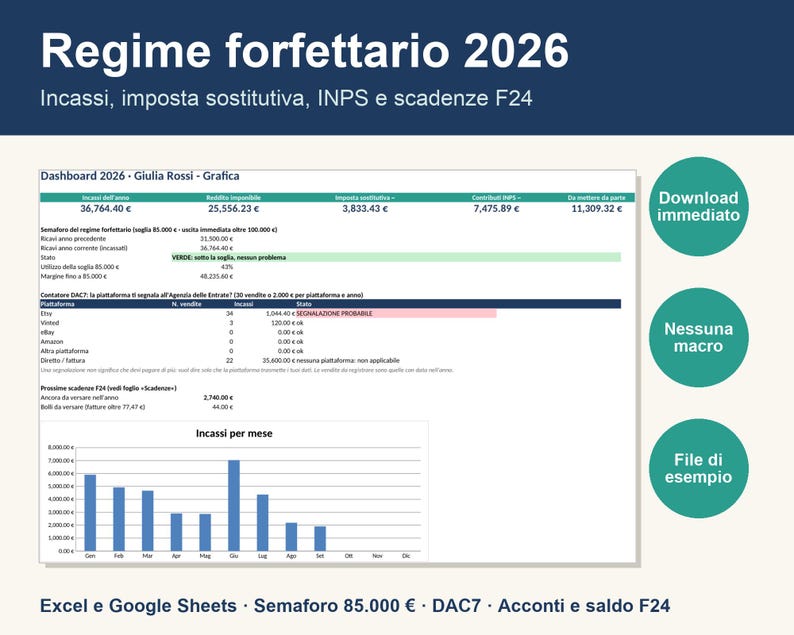The height and width of the screenshot is (635, 794).
Task: Click the 'Ricavi anno corrente (incassati)' label
Action: 84,248
